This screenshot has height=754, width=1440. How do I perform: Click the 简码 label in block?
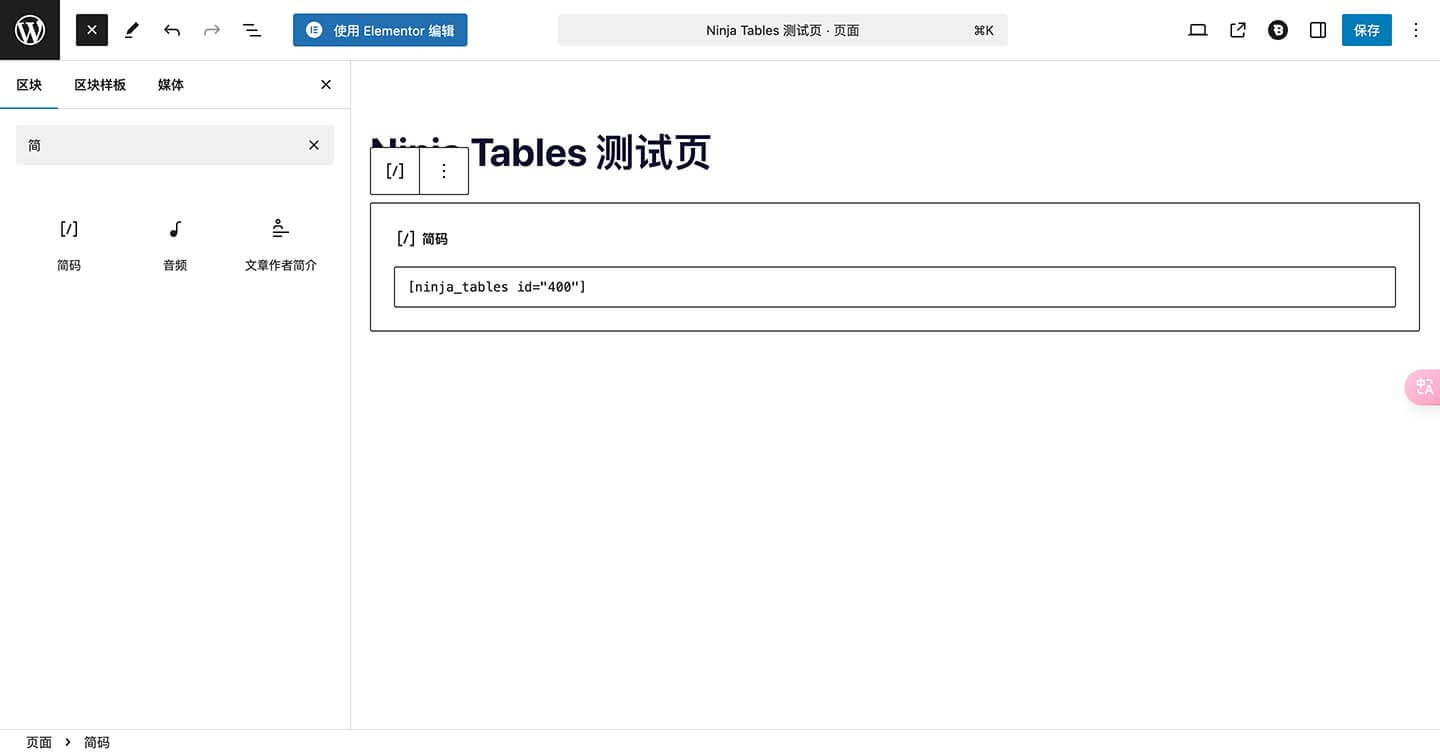pyautogui.click(x=435, y=239)
